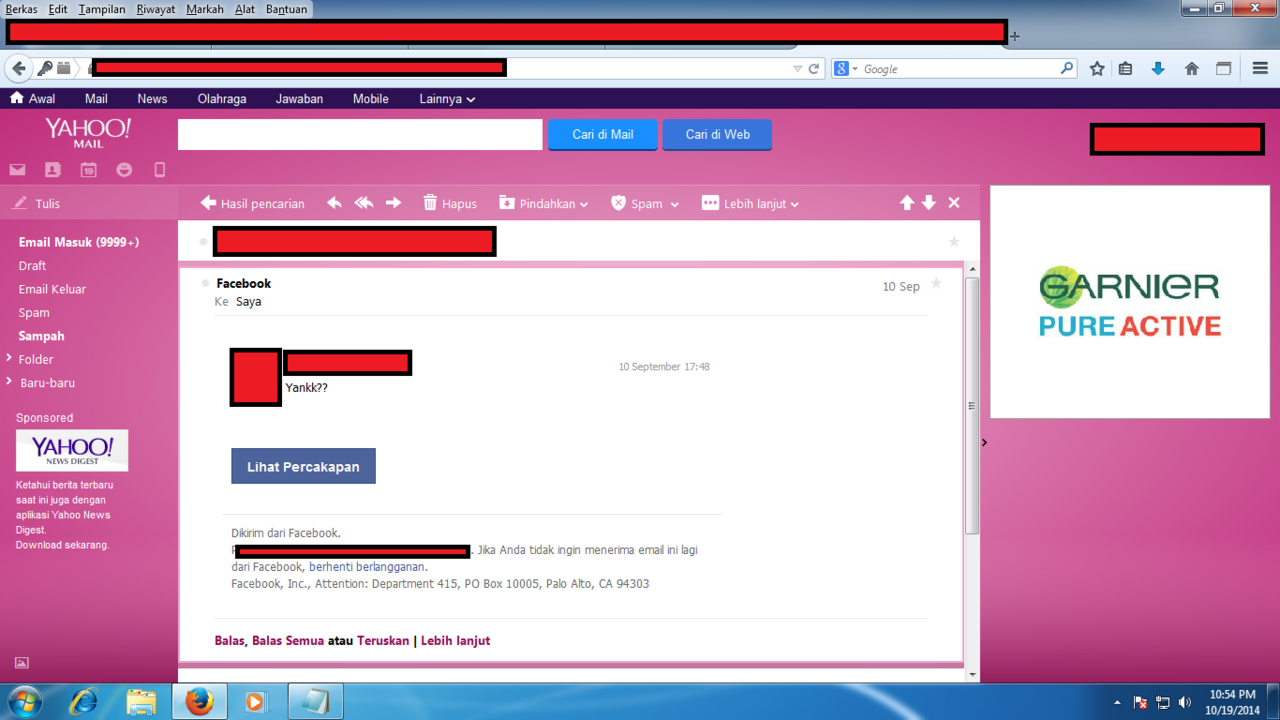Open Yahoo Mail inbox envelope icon
This screenshot has height=720, width=1280.
point(17,170)
